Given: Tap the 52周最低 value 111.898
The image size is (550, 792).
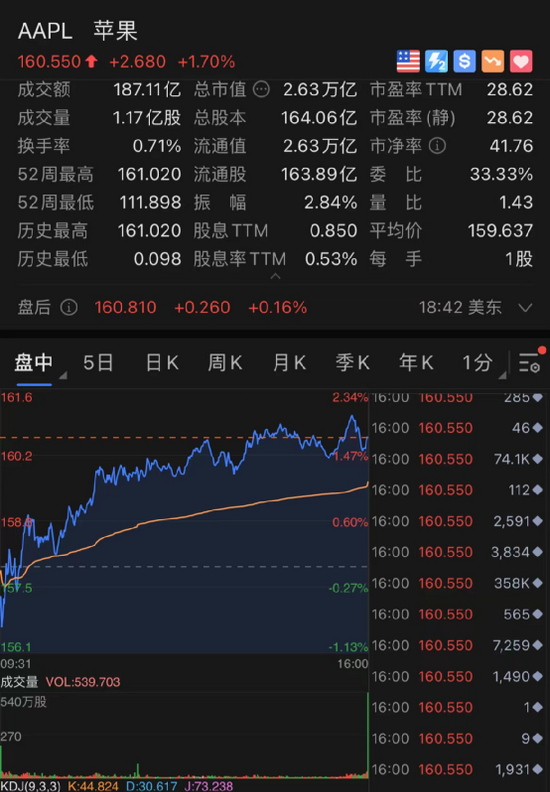Looking at the screenshot, I should (x=151, y=203).
